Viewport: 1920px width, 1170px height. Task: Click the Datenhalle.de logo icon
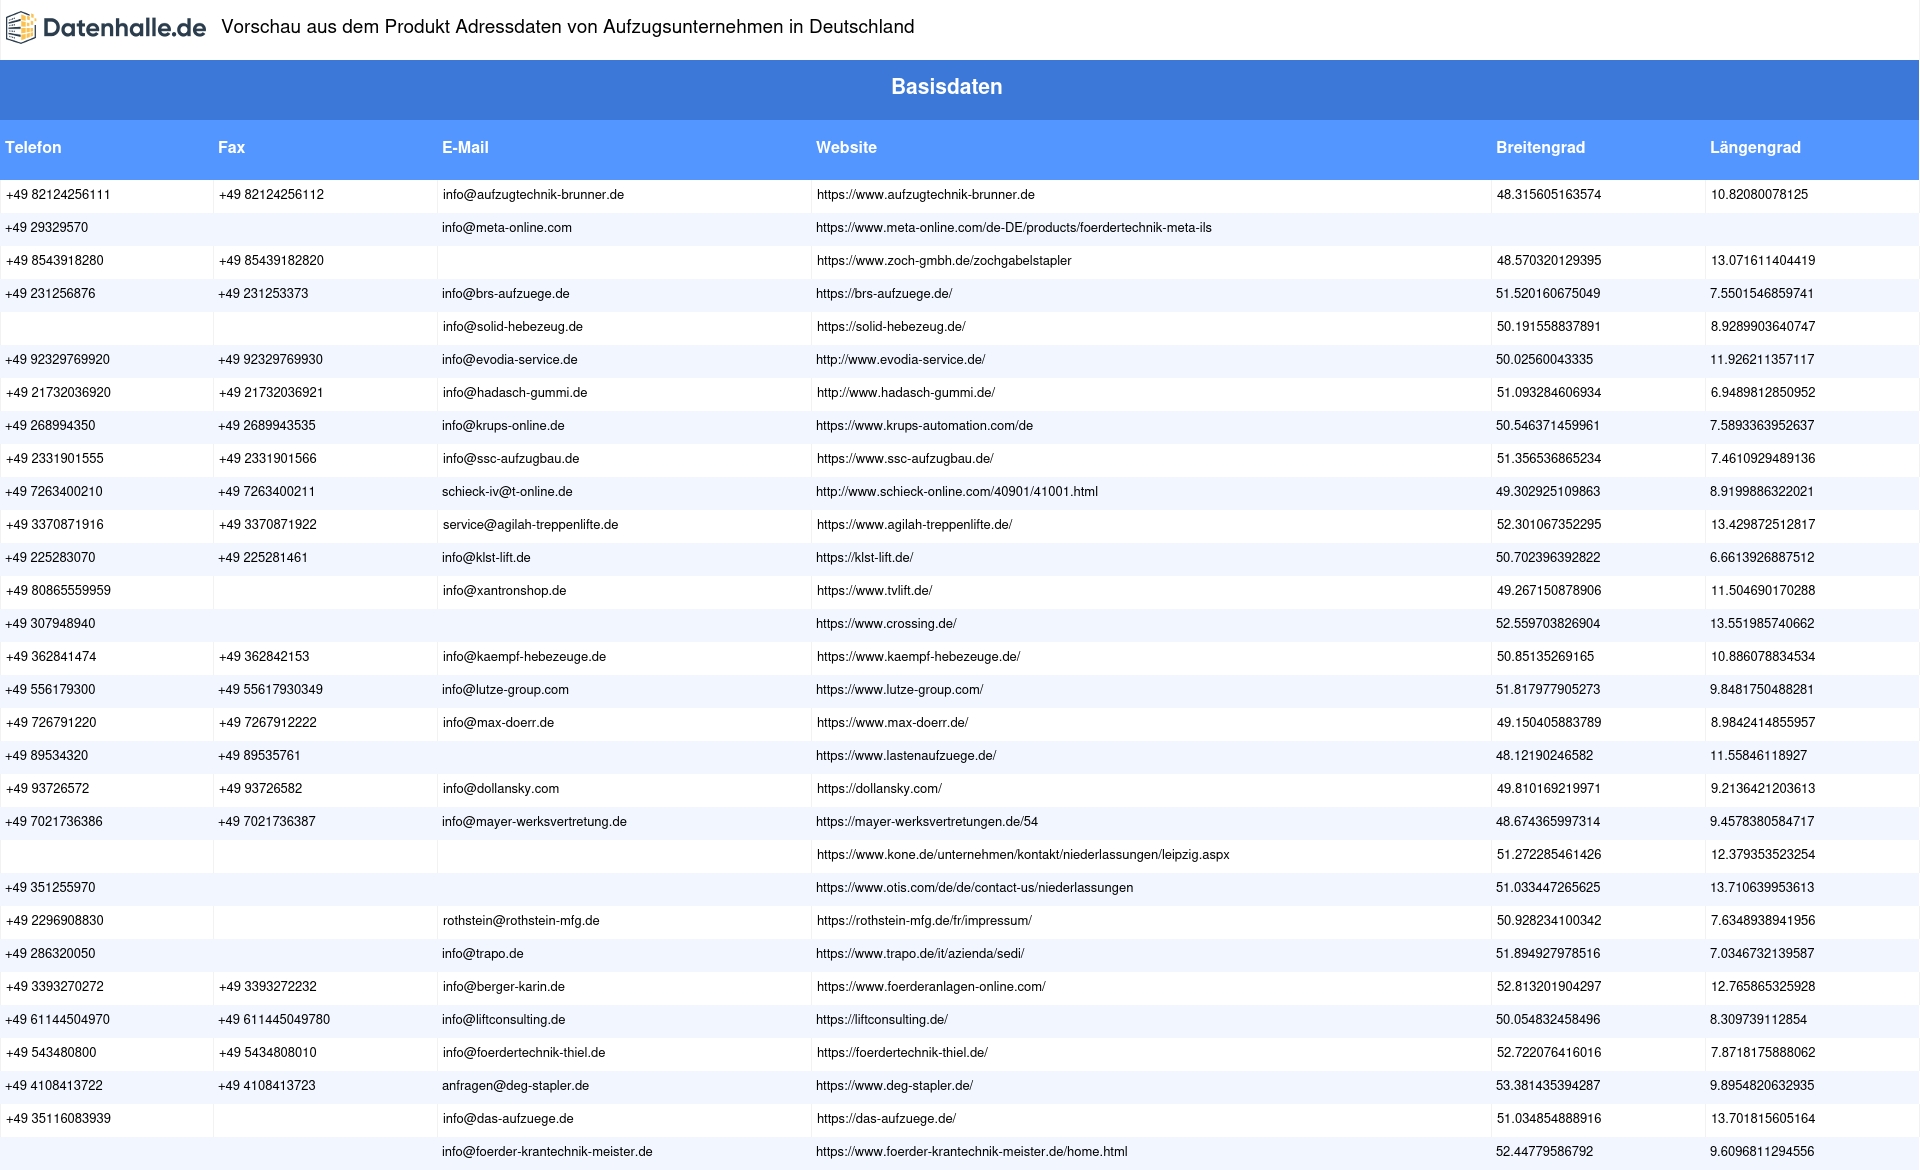click(x=21, y=28)
